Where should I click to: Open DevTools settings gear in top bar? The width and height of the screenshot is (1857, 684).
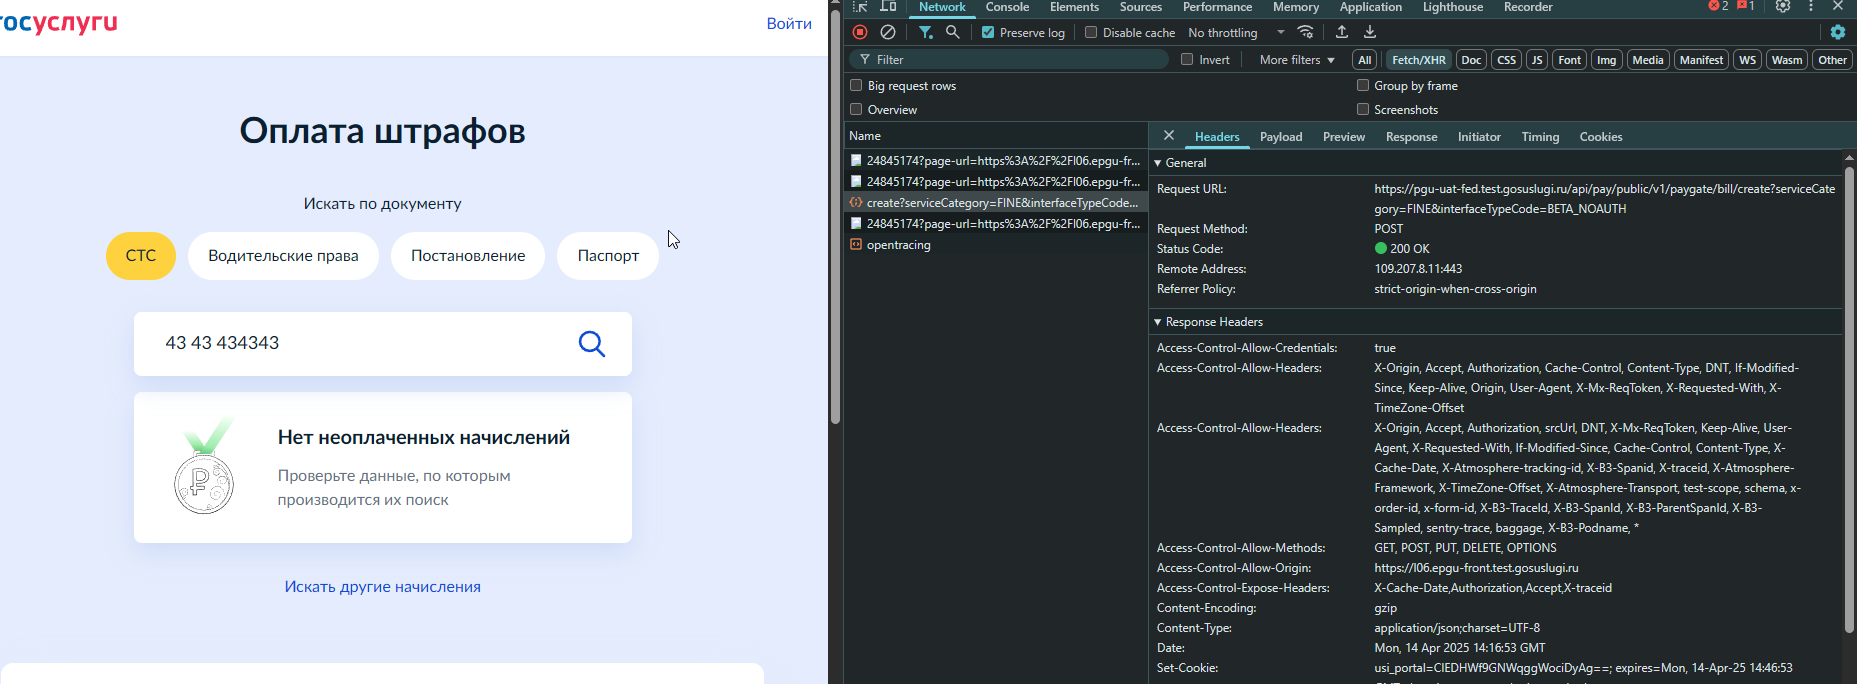coord(1783,6)
